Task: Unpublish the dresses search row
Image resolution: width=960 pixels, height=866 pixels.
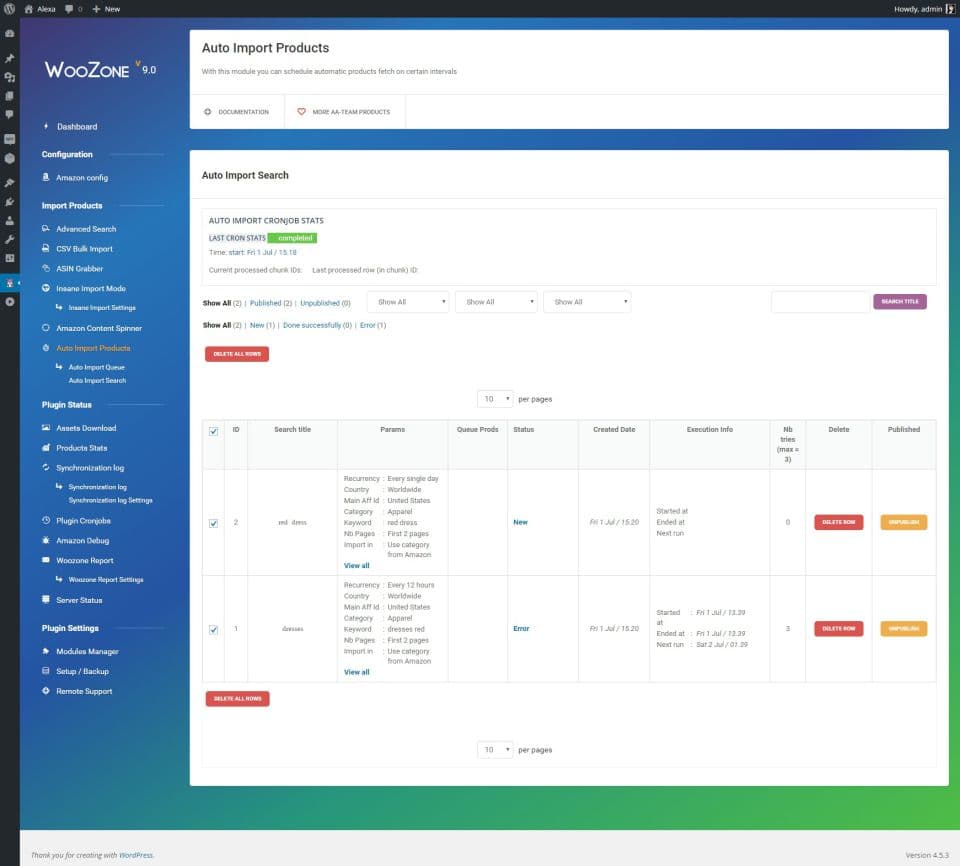Action: point(904,629)
